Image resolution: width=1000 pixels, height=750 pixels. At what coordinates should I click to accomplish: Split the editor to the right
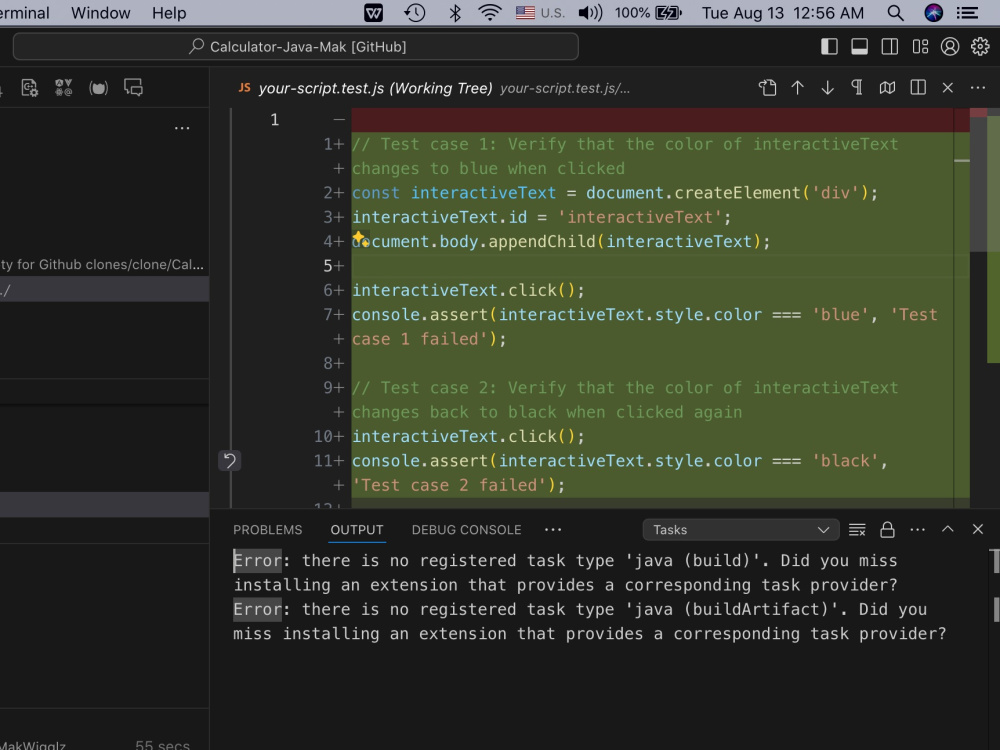pyautogui.click(x=918, y=87)
